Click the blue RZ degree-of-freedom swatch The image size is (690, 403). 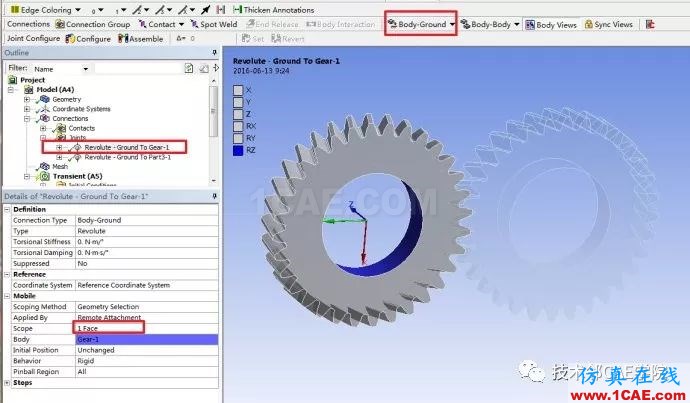pyautogui.click(x=238, y=150)
